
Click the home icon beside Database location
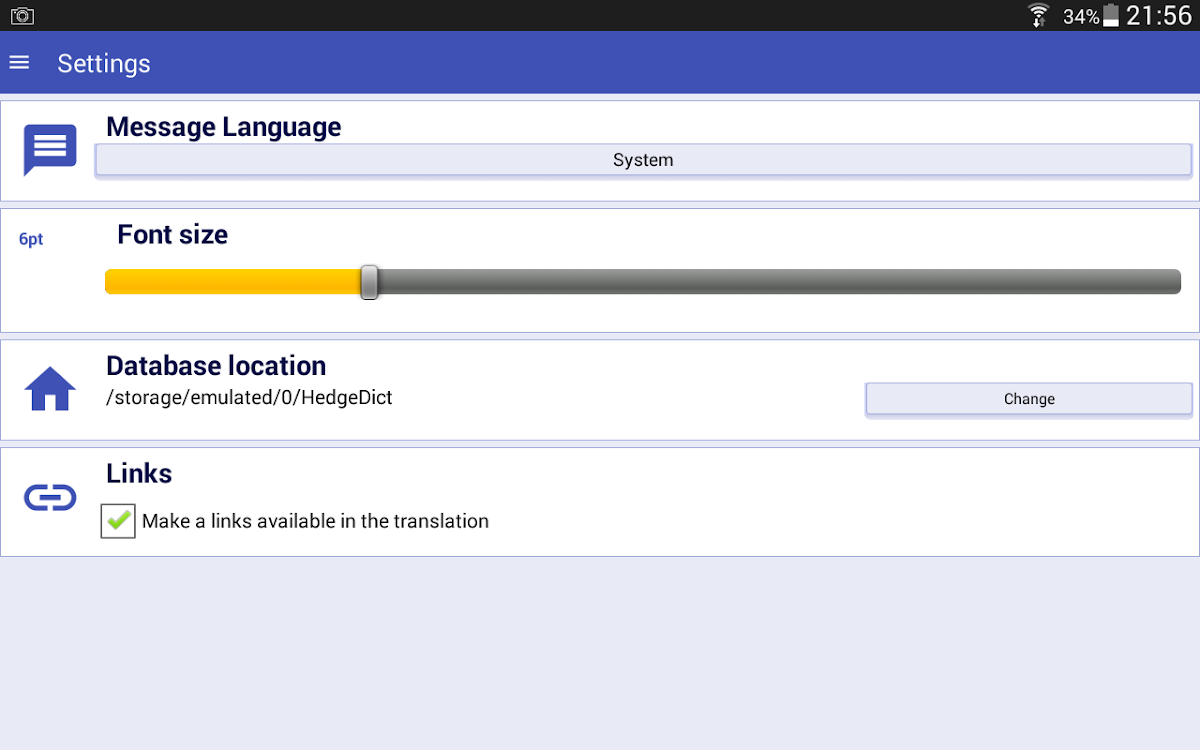coord(50,389)
